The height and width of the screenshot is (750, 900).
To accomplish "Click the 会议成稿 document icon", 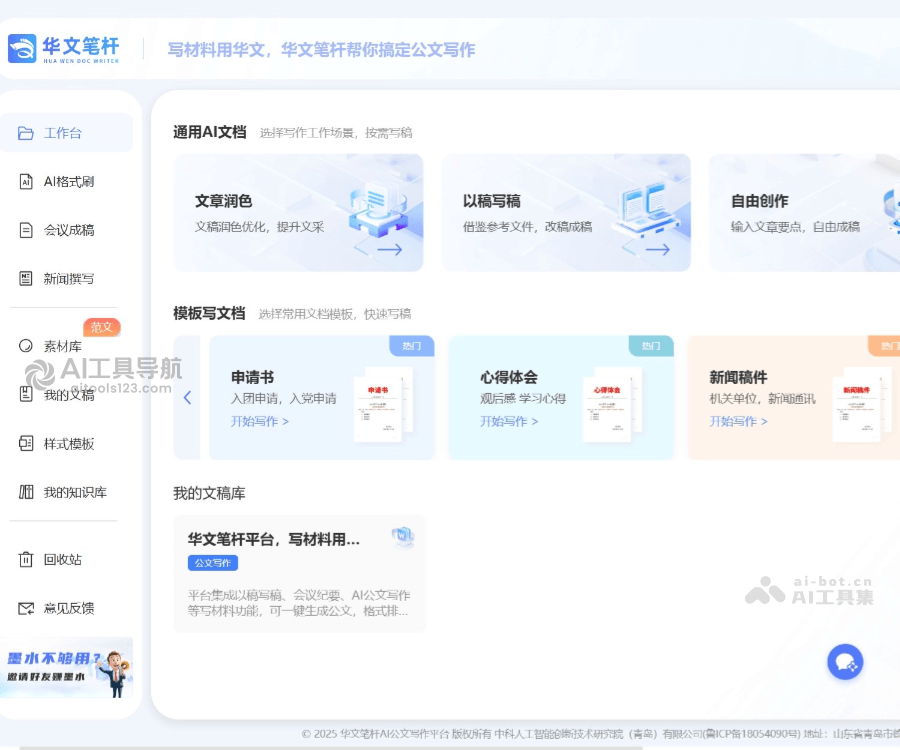I will (x=26, y=230).
